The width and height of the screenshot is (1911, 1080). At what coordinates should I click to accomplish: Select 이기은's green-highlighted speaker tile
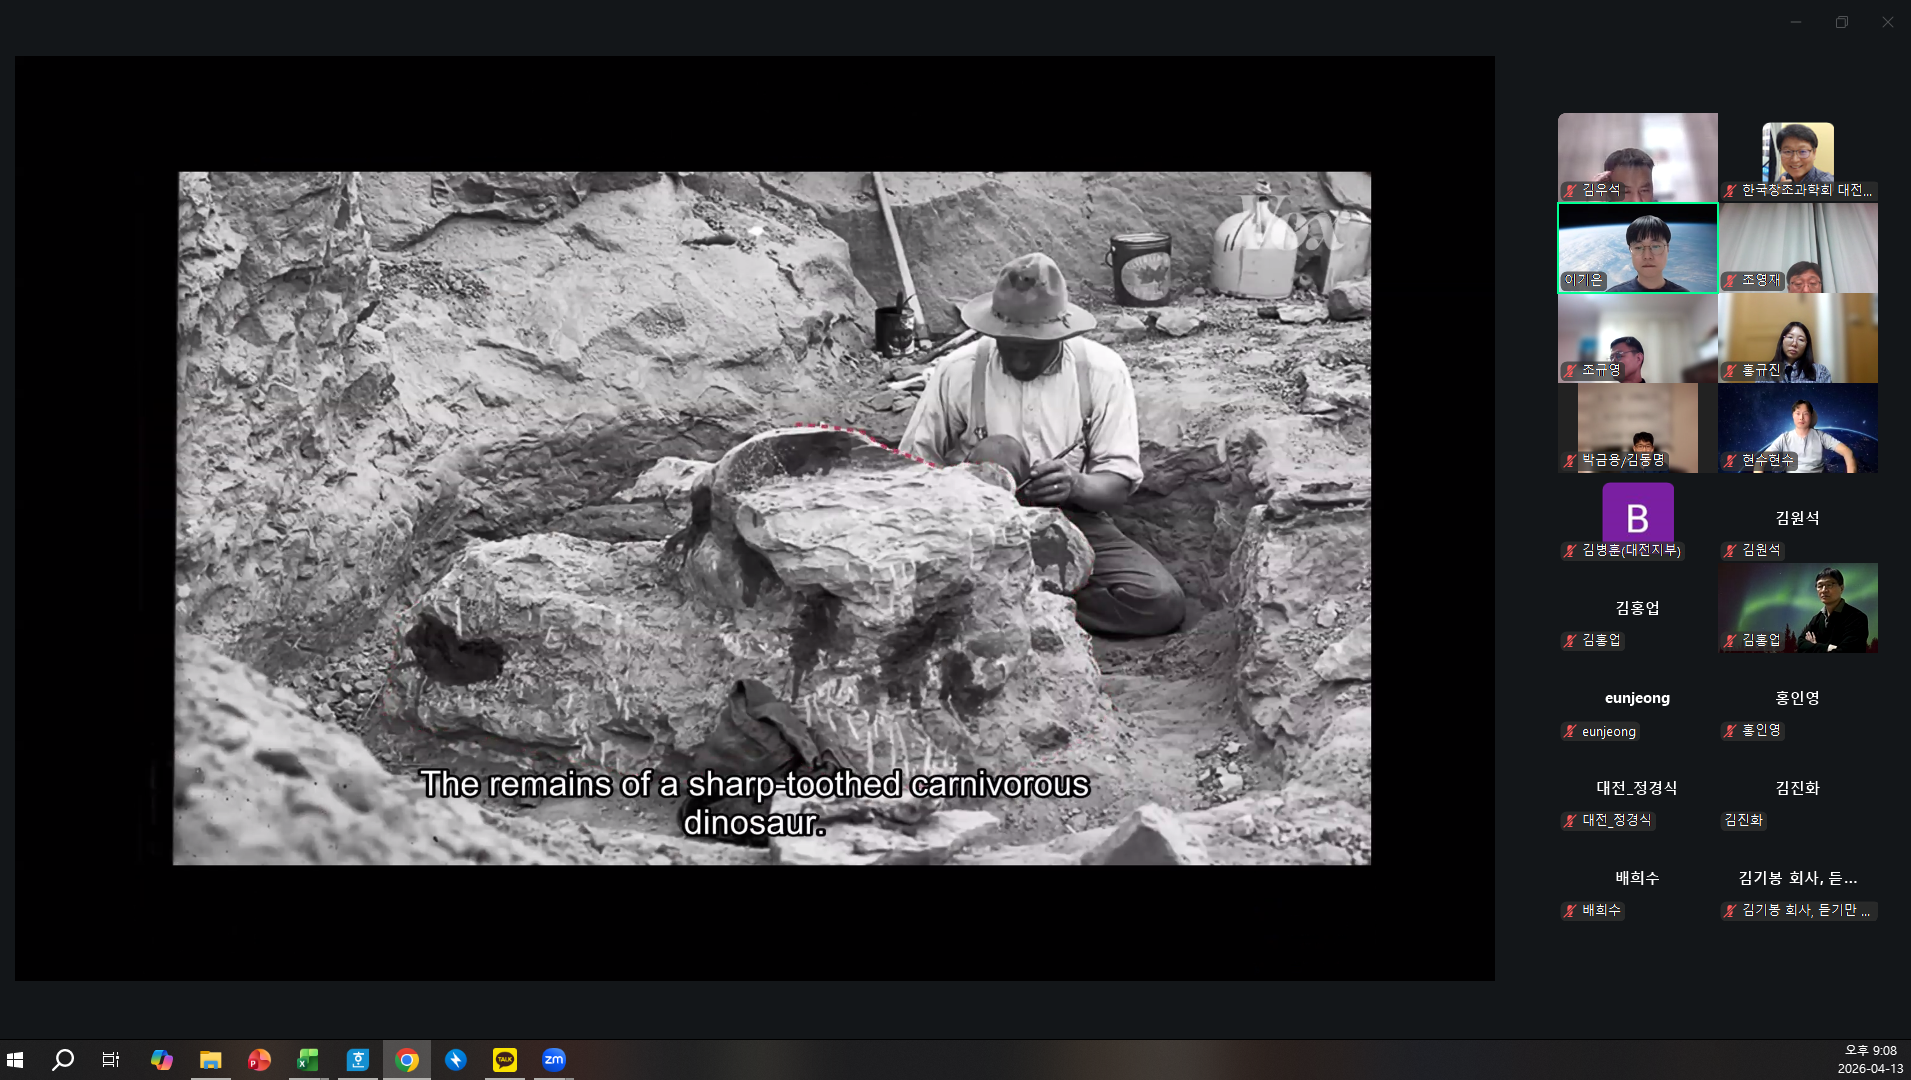click(x=1638, y=247)
